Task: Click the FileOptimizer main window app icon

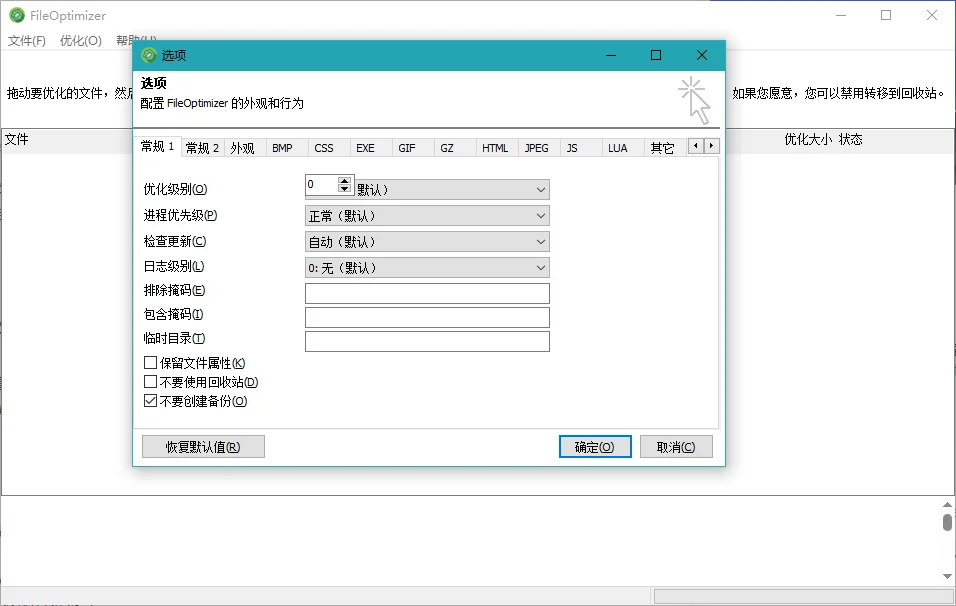Action: point(17,15)
